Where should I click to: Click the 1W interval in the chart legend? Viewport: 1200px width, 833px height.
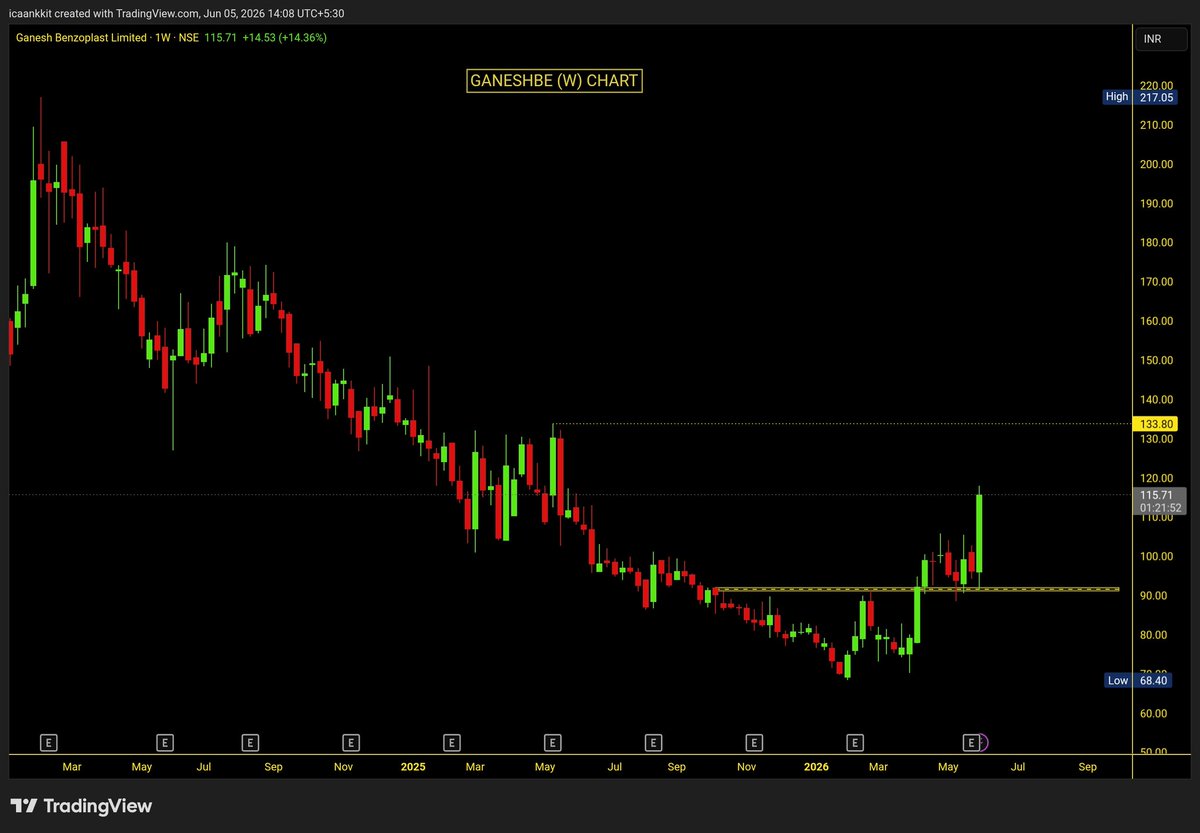click(165, 37)
